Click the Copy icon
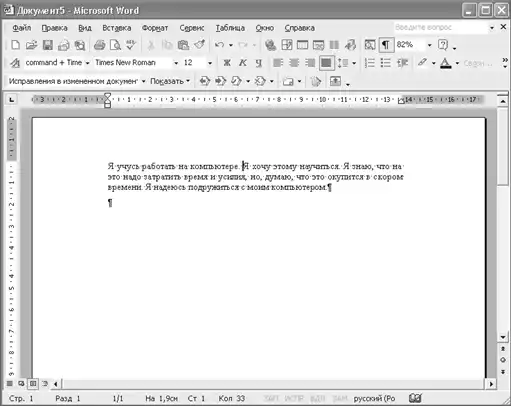Viewport: 511px width, 406px height. 167,45
